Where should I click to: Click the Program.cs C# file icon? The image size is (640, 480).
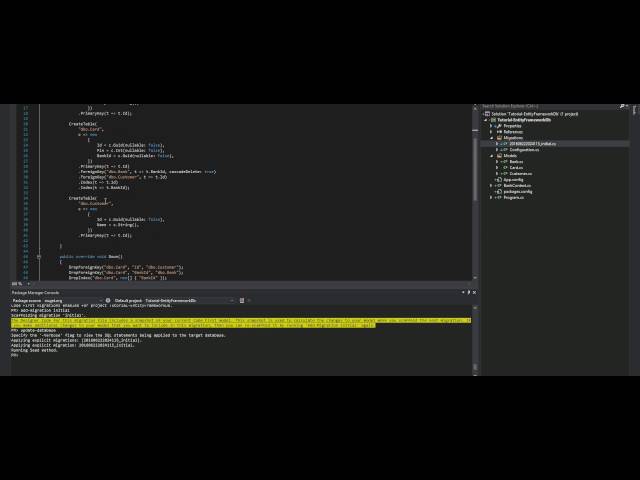[x=498, y=197]
